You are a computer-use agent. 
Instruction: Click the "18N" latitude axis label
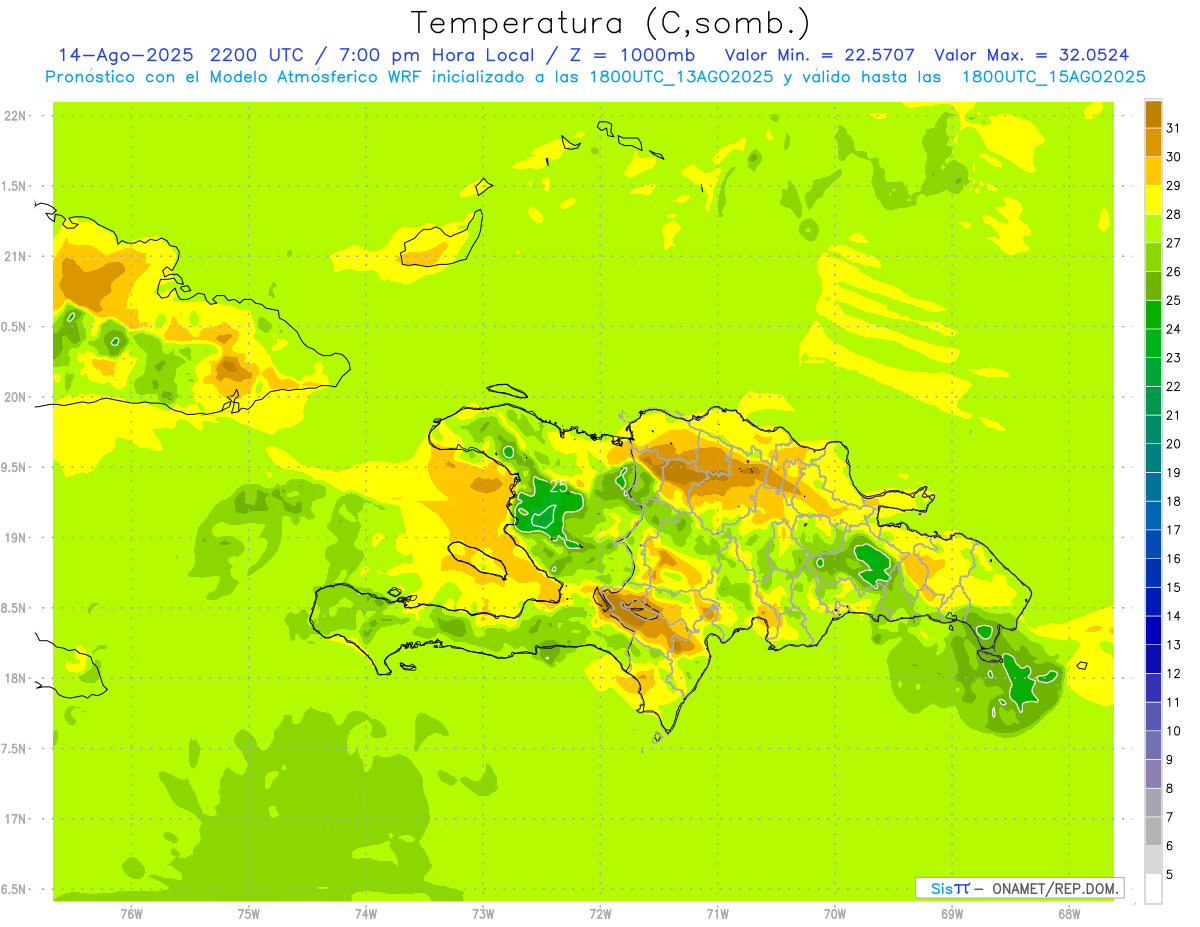point(16,678)
